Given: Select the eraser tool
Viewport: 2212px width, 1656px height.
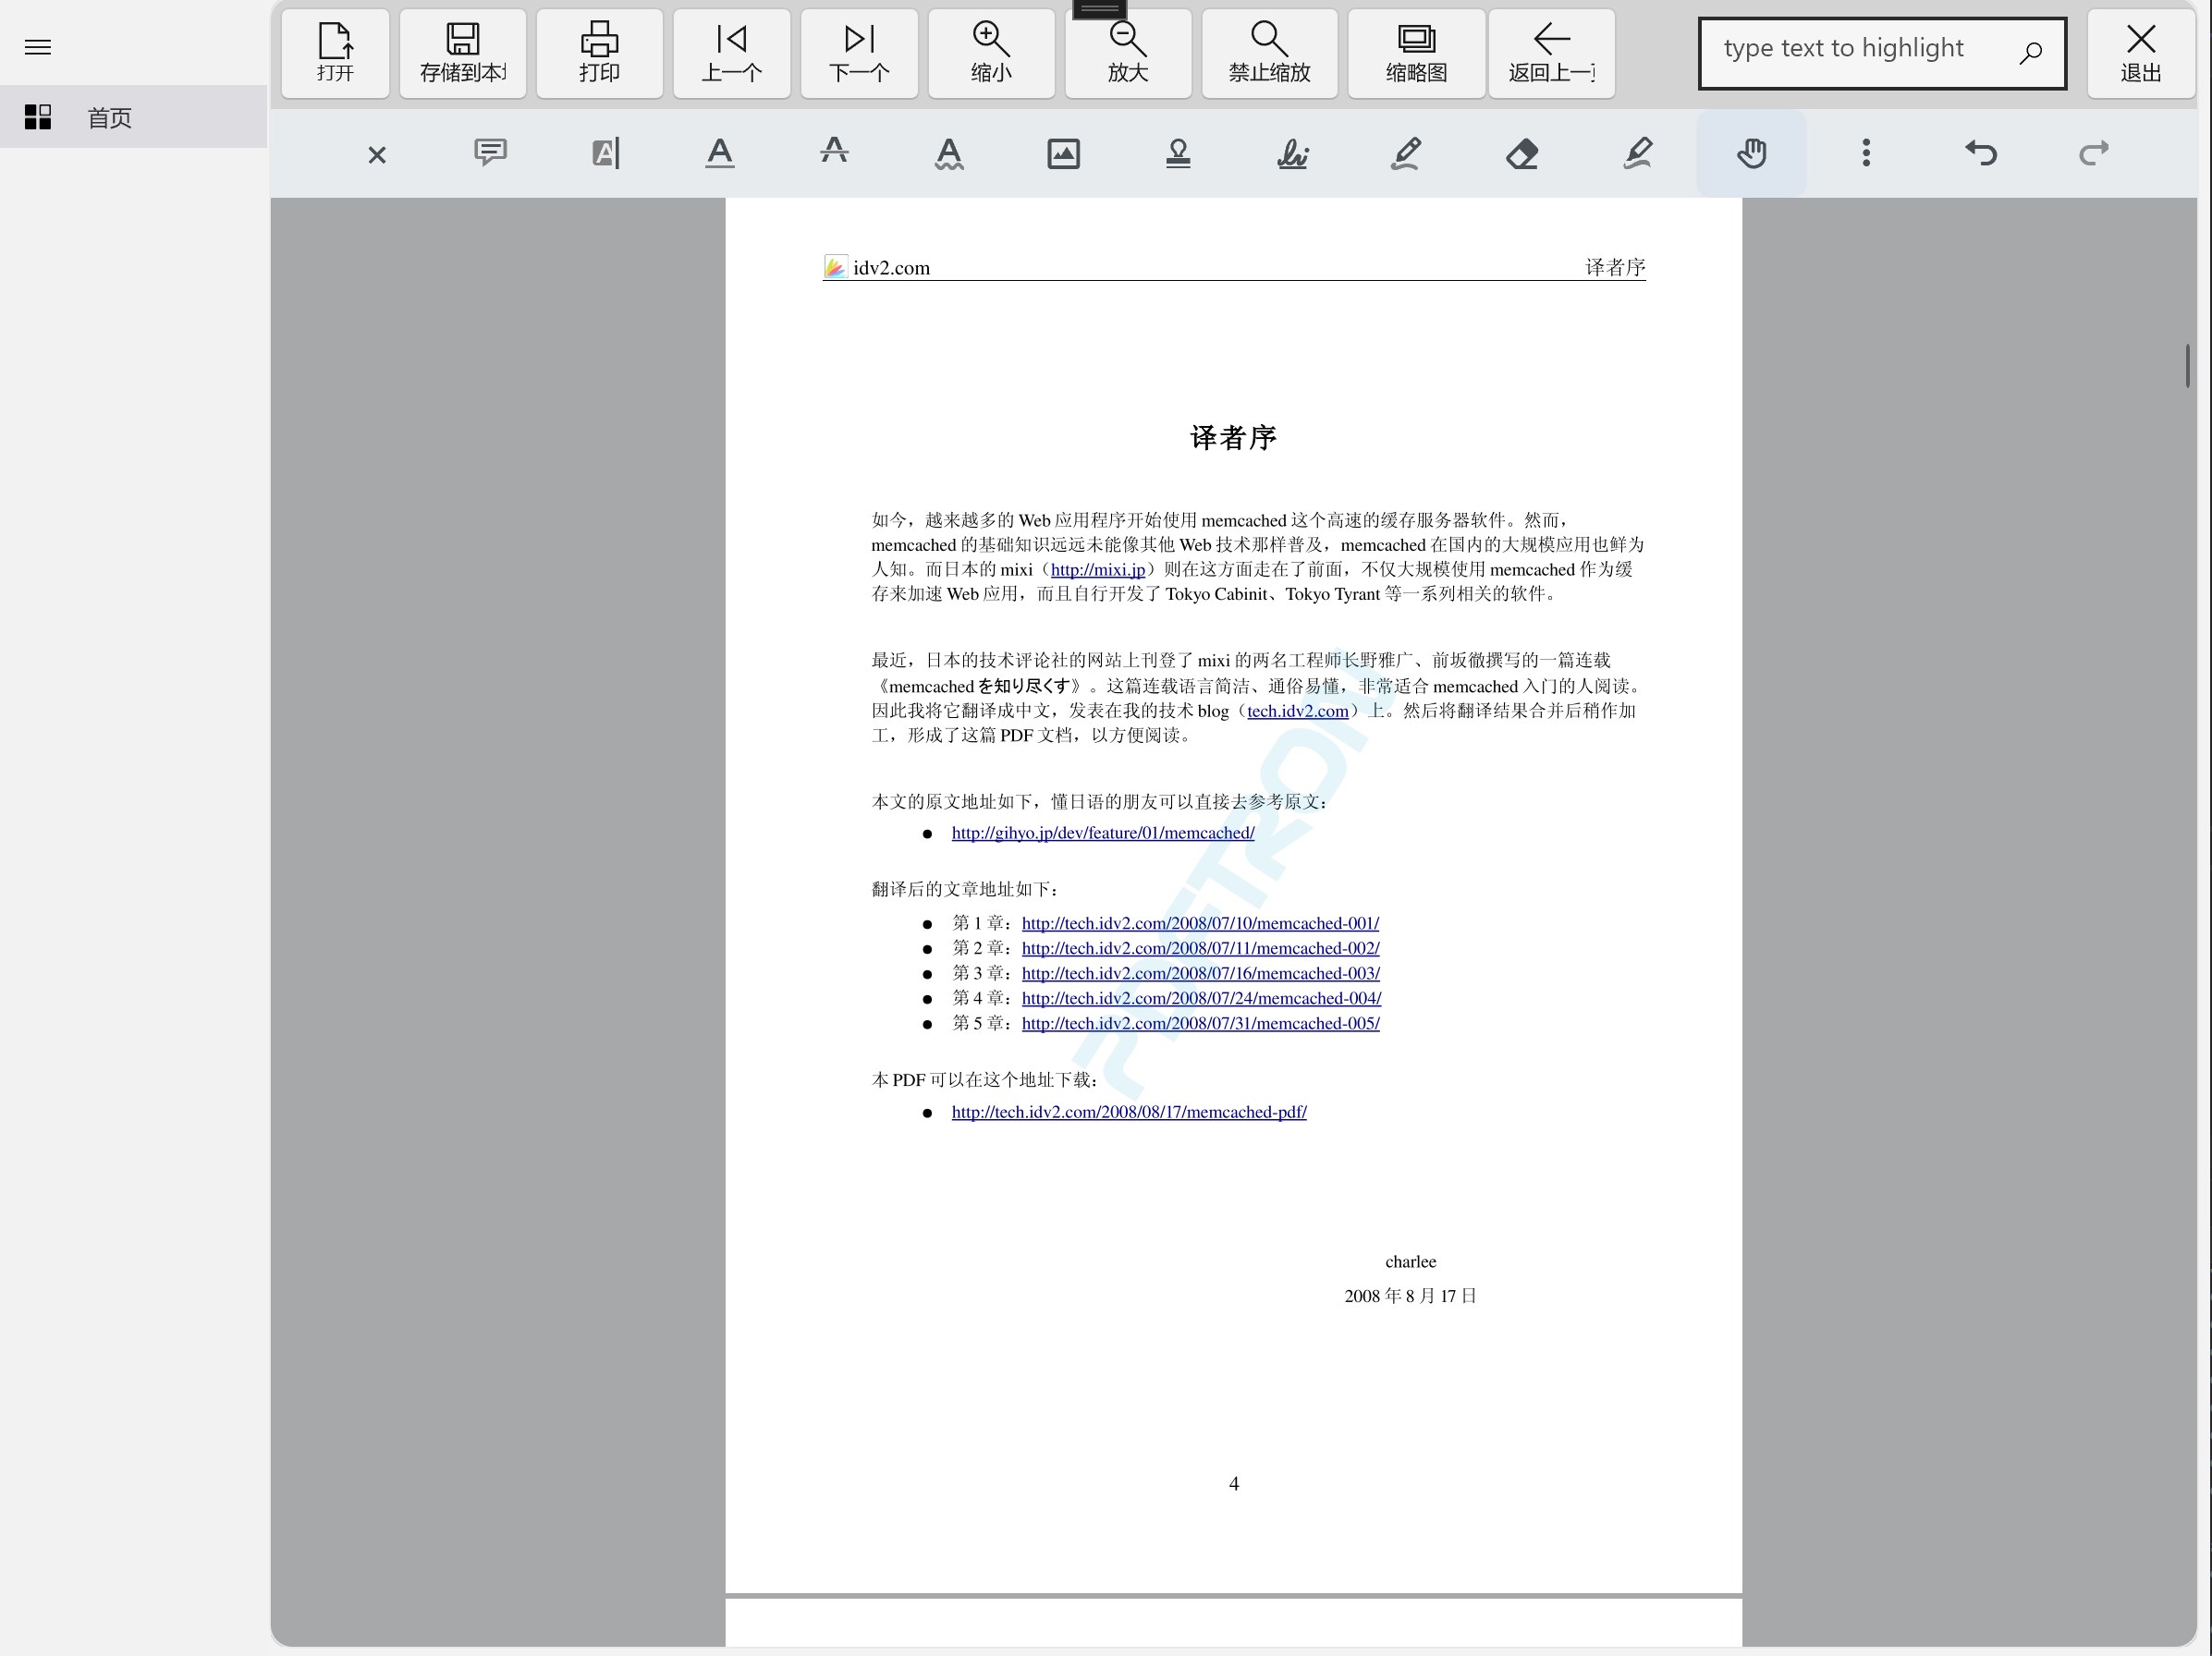Looking at the screenshot, I should tap(1521, 153).
